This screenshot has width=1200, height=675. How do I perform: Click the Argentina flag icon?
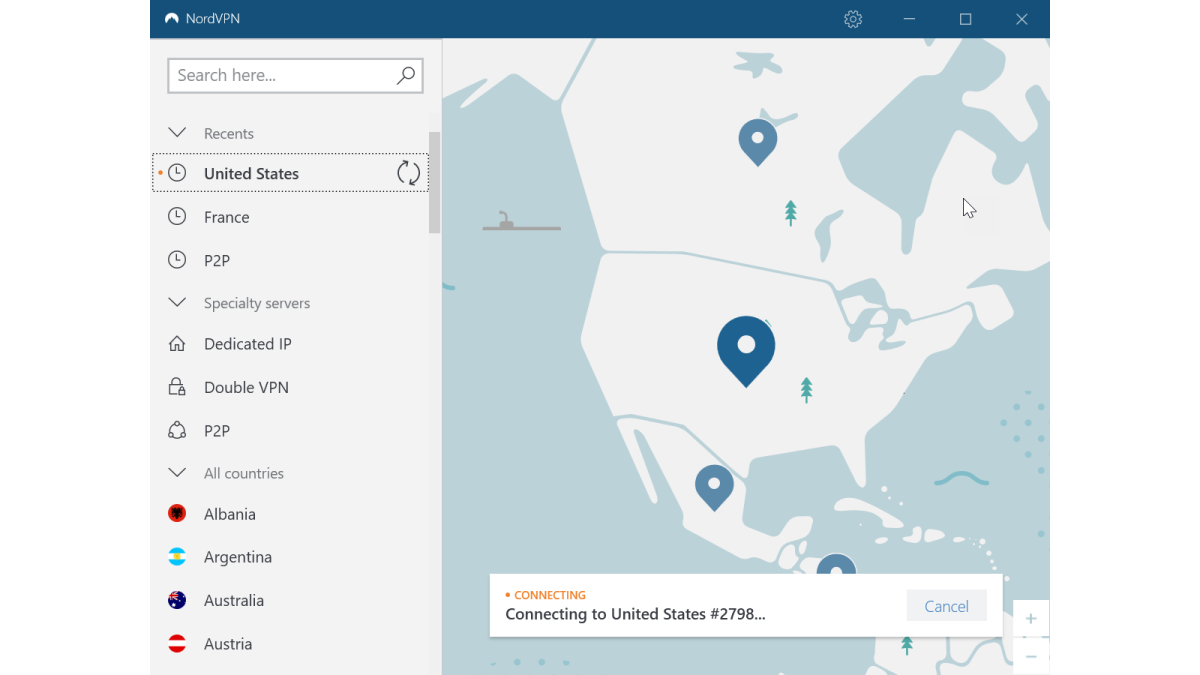pos(177,557)
